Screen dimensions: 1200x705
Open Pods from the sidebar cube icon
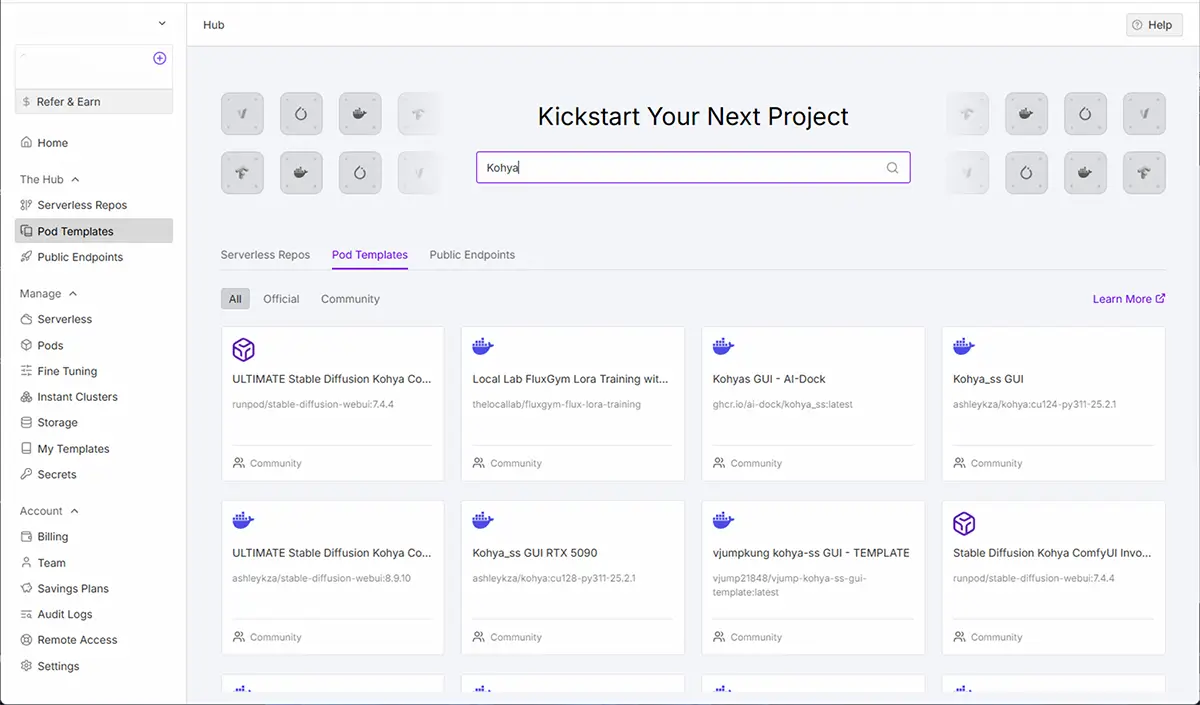[27, 345]
